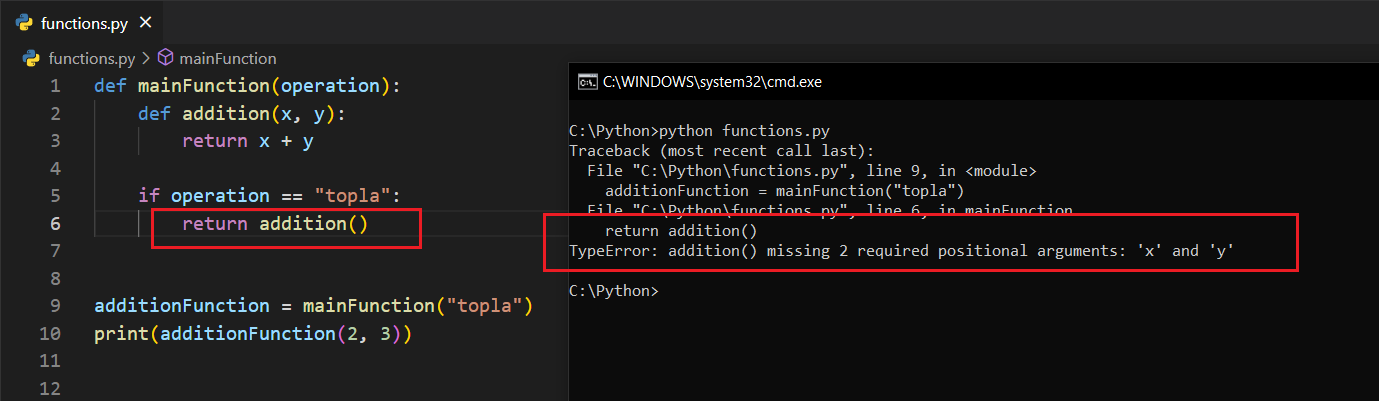Expand the breadcrumb chevron after functions.py

point(145,58)
